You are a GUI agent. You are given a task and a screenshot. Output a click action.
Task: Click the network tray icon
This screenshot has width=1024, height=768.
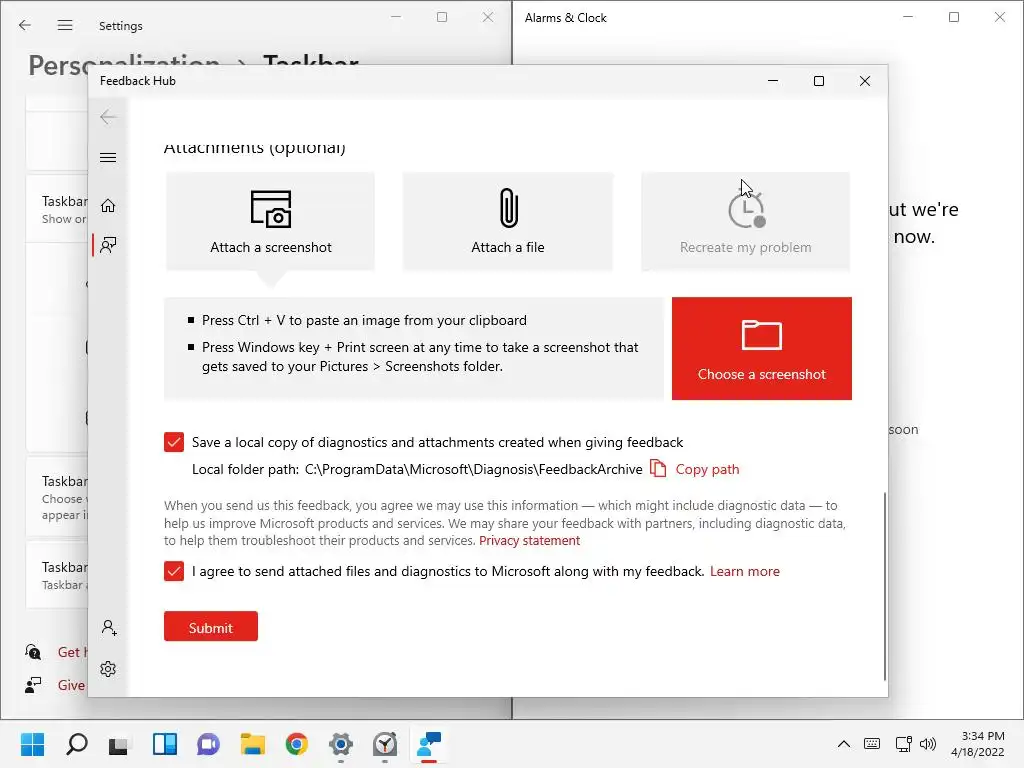click(x=904, y=744)
